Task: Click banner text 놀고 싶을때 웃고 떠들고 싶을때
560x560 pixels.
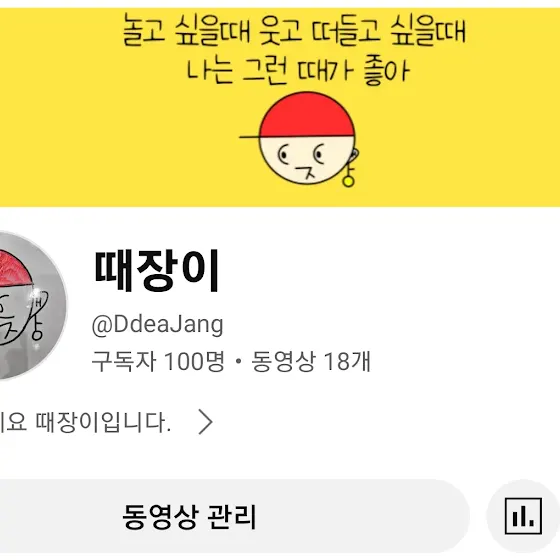Action: [x=294, y=30]
